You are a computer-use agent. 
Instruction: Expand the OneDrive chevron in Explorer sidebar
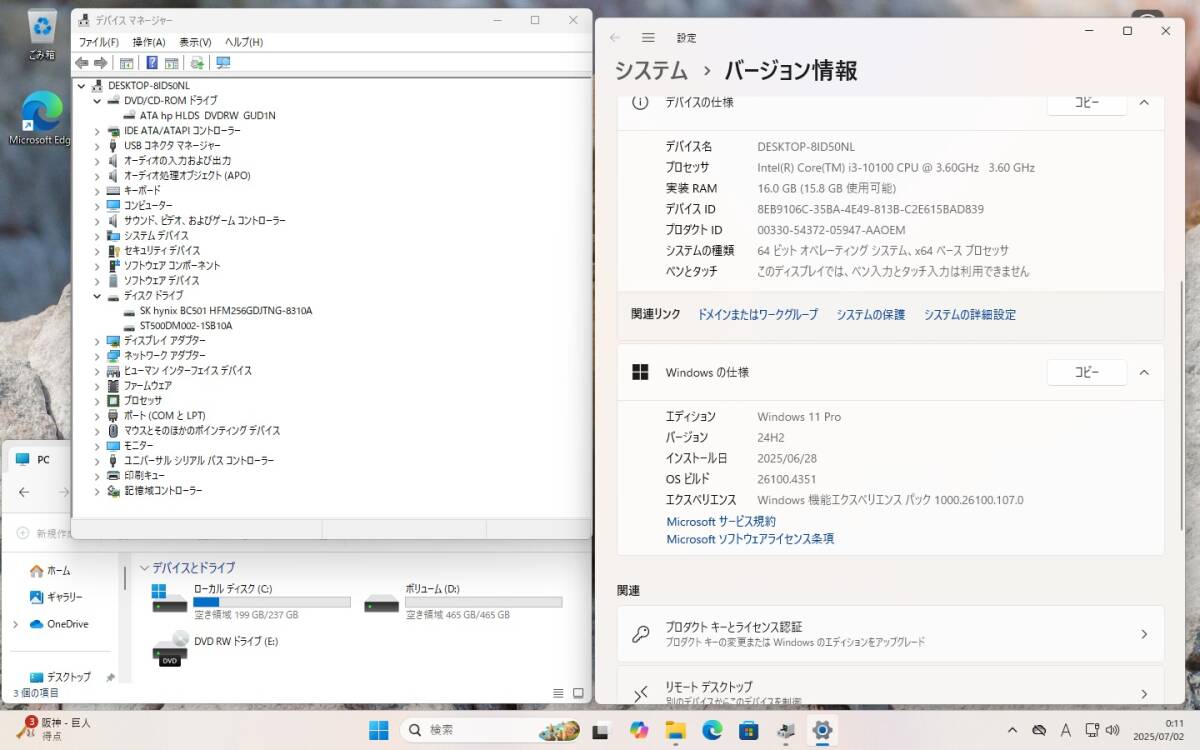click(x=15, y=624)
